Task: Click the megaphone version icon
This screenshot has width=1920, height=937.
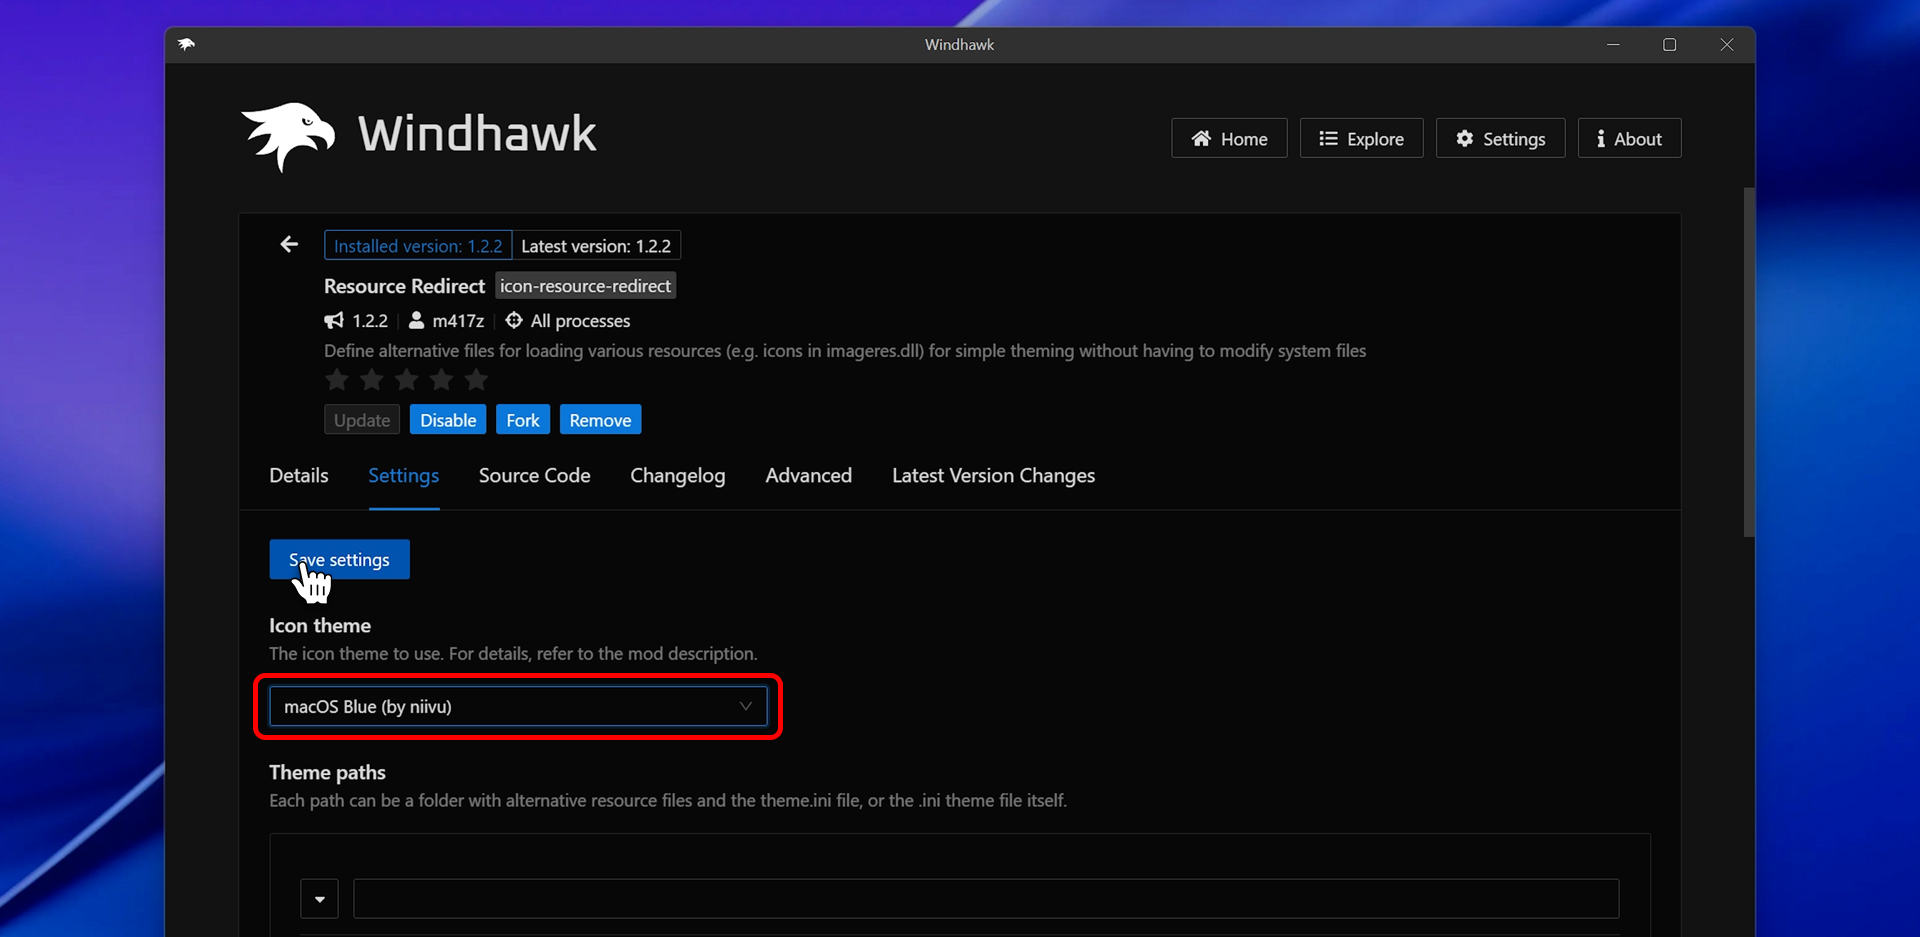Action: (x=334, y=321)
